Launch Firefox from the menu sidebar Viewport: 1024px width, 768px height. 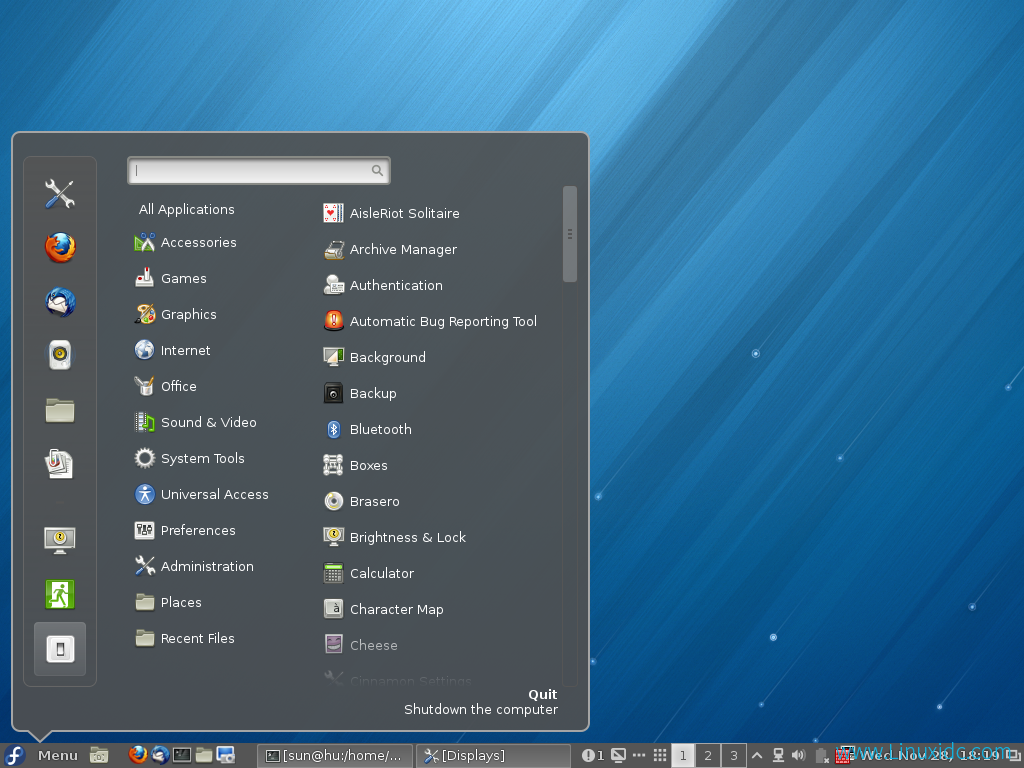[x=59, y=248]
